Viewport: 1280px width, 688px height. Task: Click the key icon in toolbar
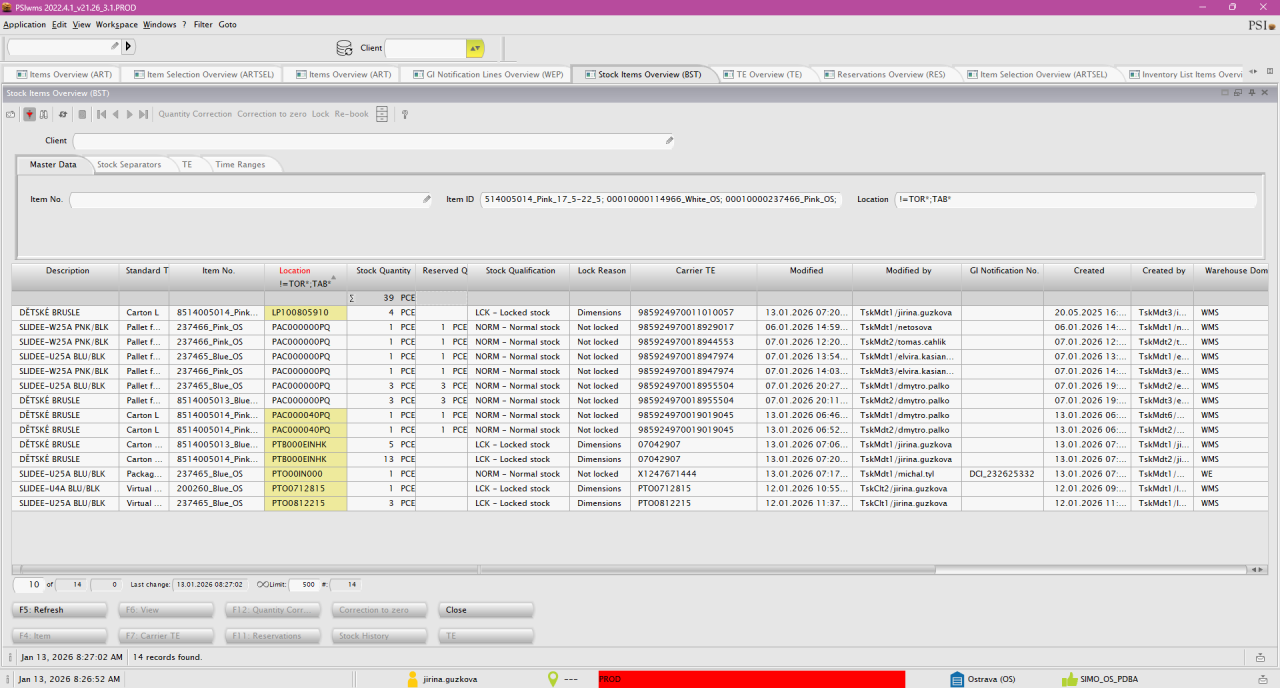pyautogui.click(x=405, y=114)
